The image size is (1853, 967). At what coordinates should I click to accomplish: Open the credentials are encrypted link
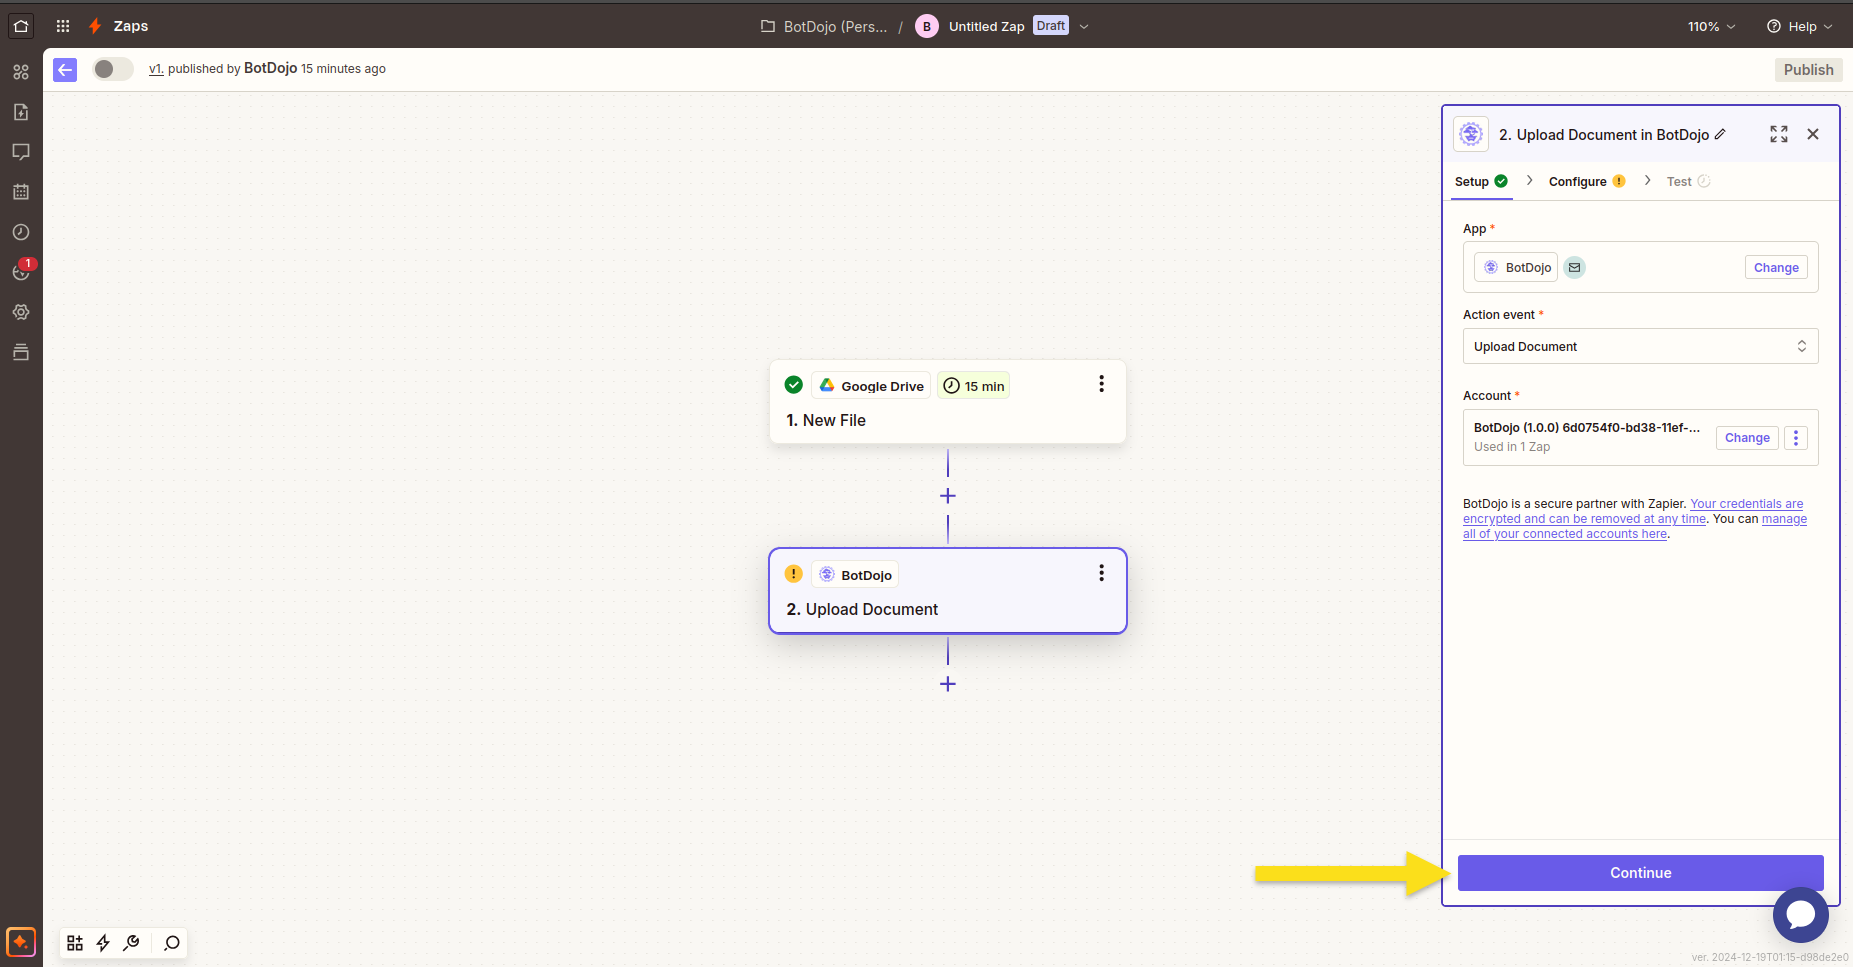[x=1635, y=511]
